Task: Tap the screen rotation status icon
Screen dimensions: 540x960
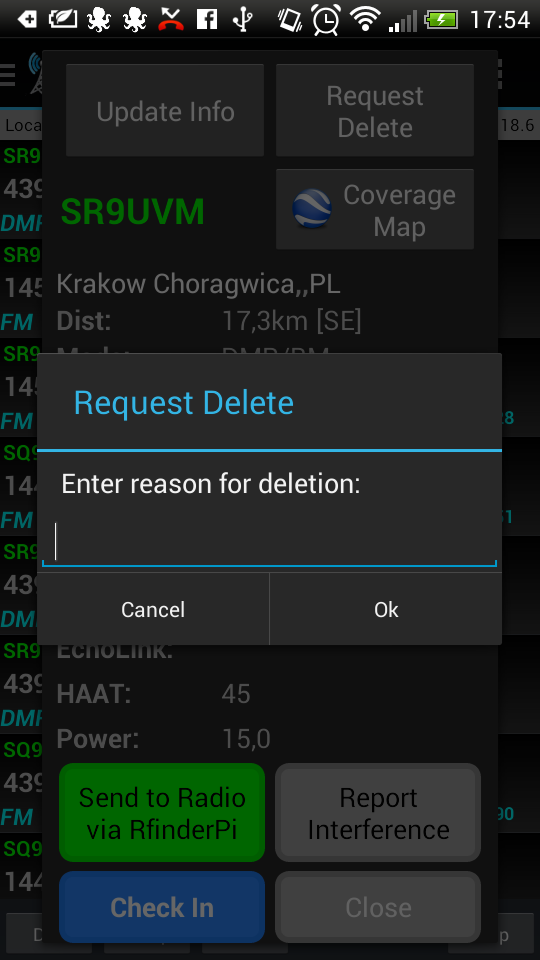Action: point(289,20)
